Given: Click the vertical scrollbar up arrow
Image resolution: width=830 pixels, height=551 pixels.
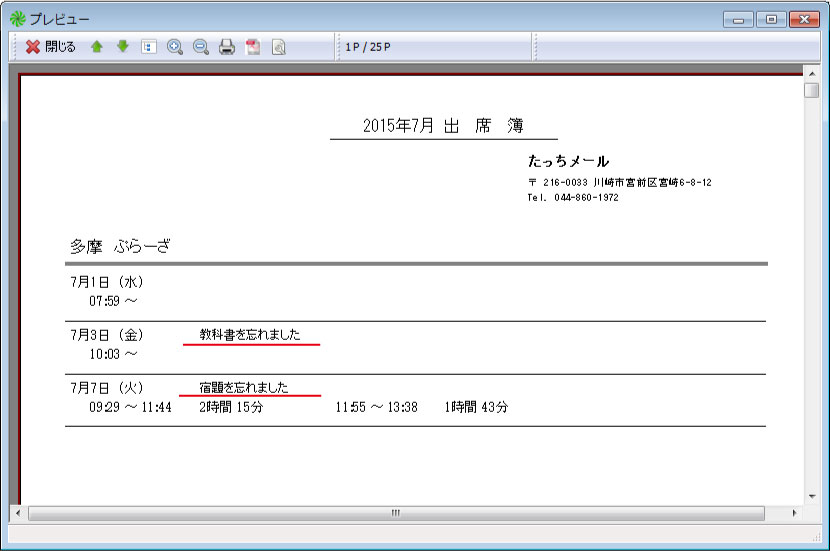Looking at the screenshot, I should click(x=811, y=73).
